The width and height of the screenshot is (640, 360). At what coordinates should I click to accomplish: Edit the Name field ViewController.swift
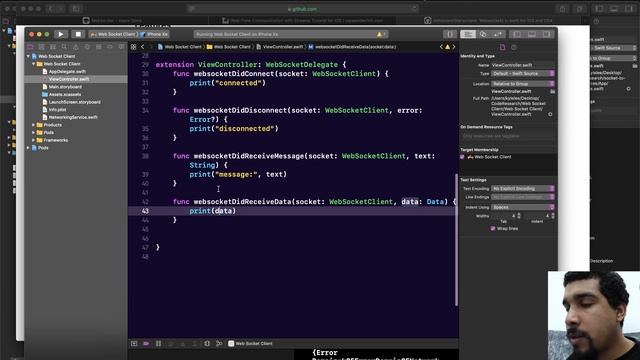(522, 65)
